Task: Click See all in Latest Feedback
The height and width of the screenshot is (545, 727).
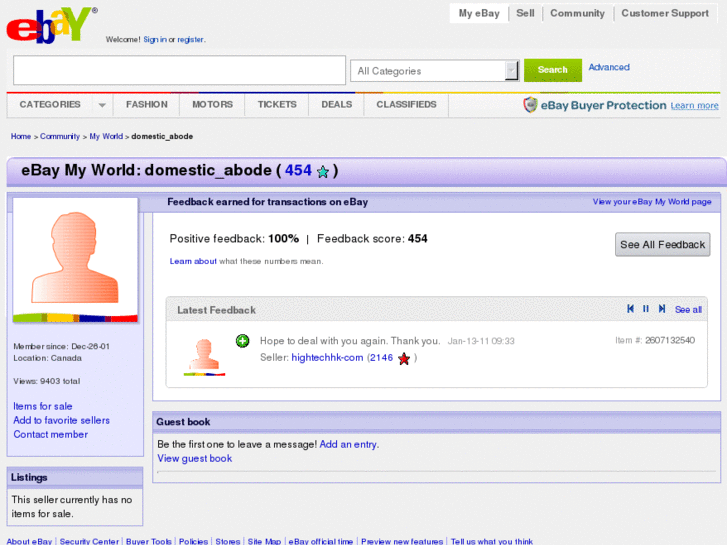Action: (x=688, y=309)
